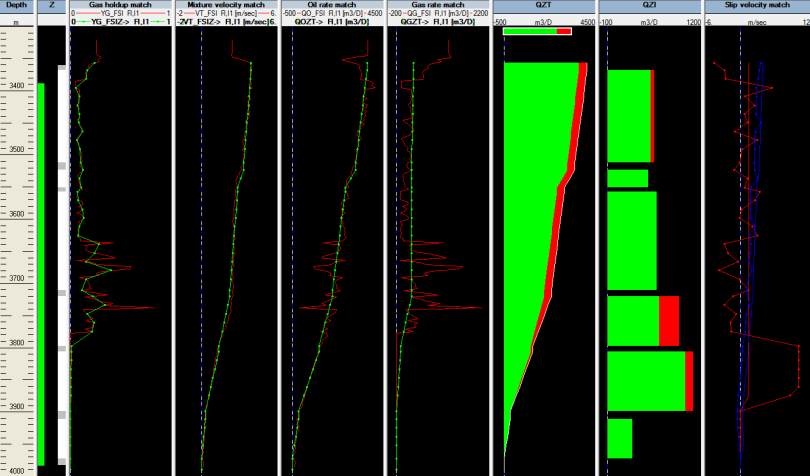Click the Oil rate match track title

pos(333,5)
